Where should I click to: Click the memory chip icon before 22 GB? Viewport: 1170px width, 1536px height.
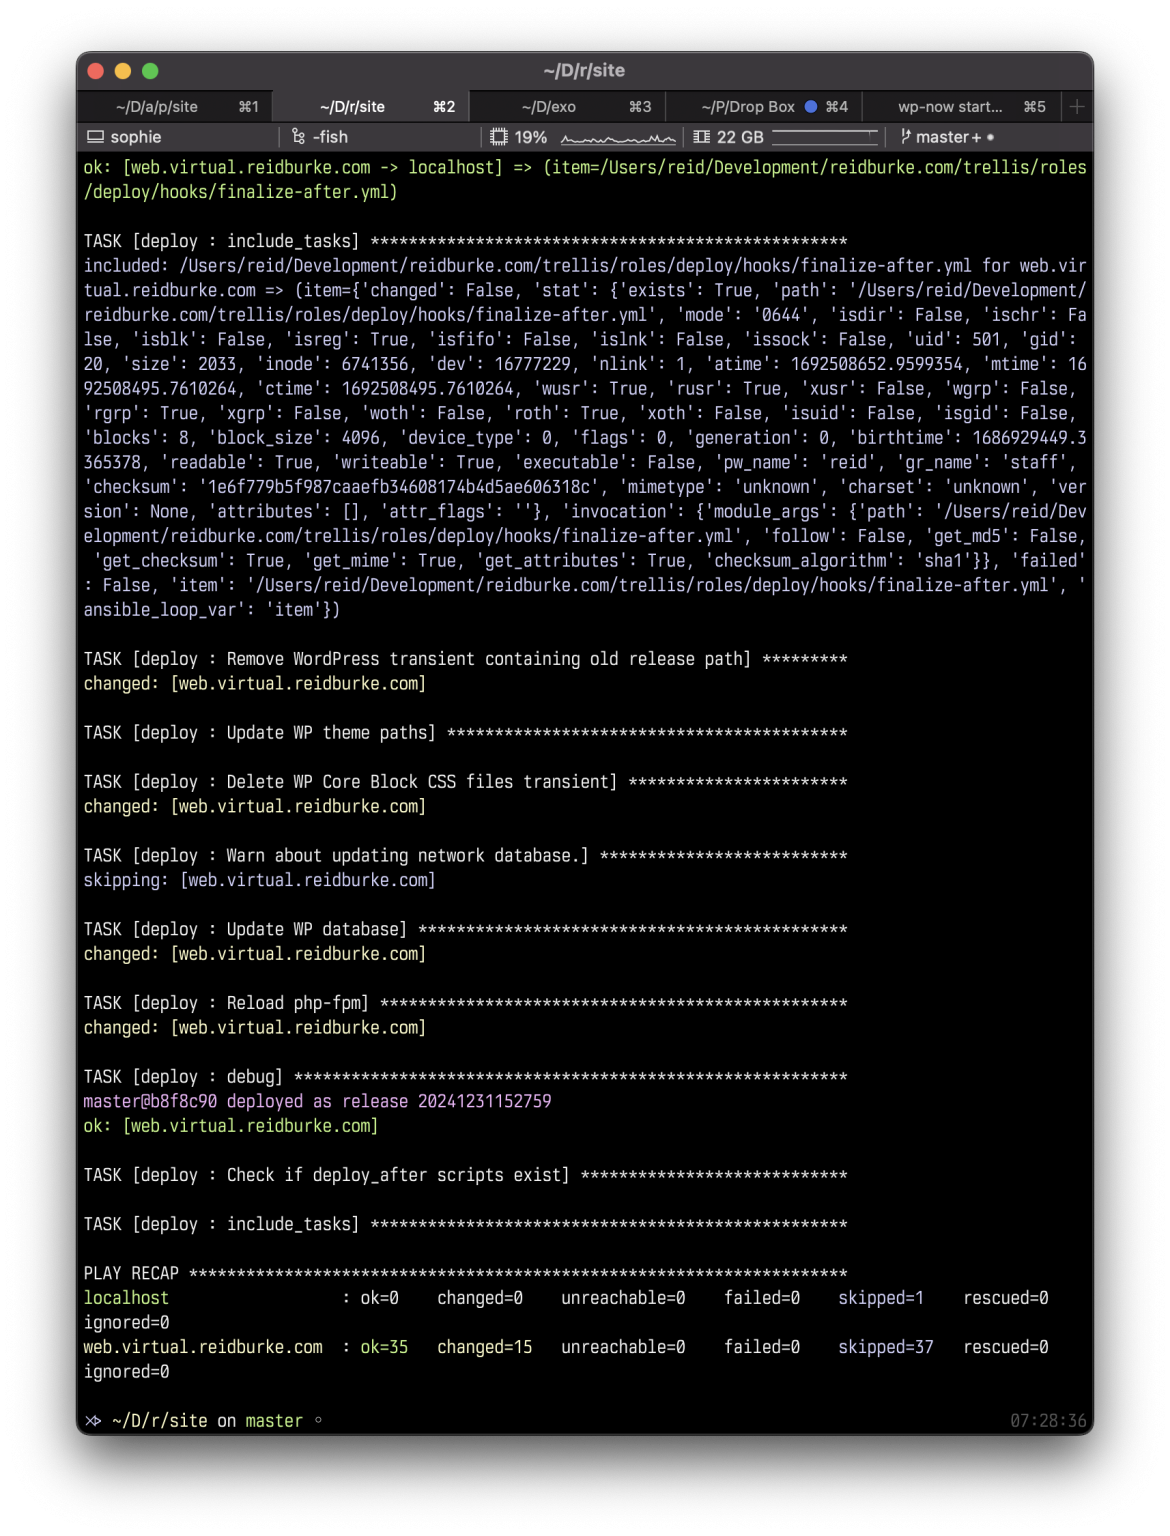(x=700, y=137)
